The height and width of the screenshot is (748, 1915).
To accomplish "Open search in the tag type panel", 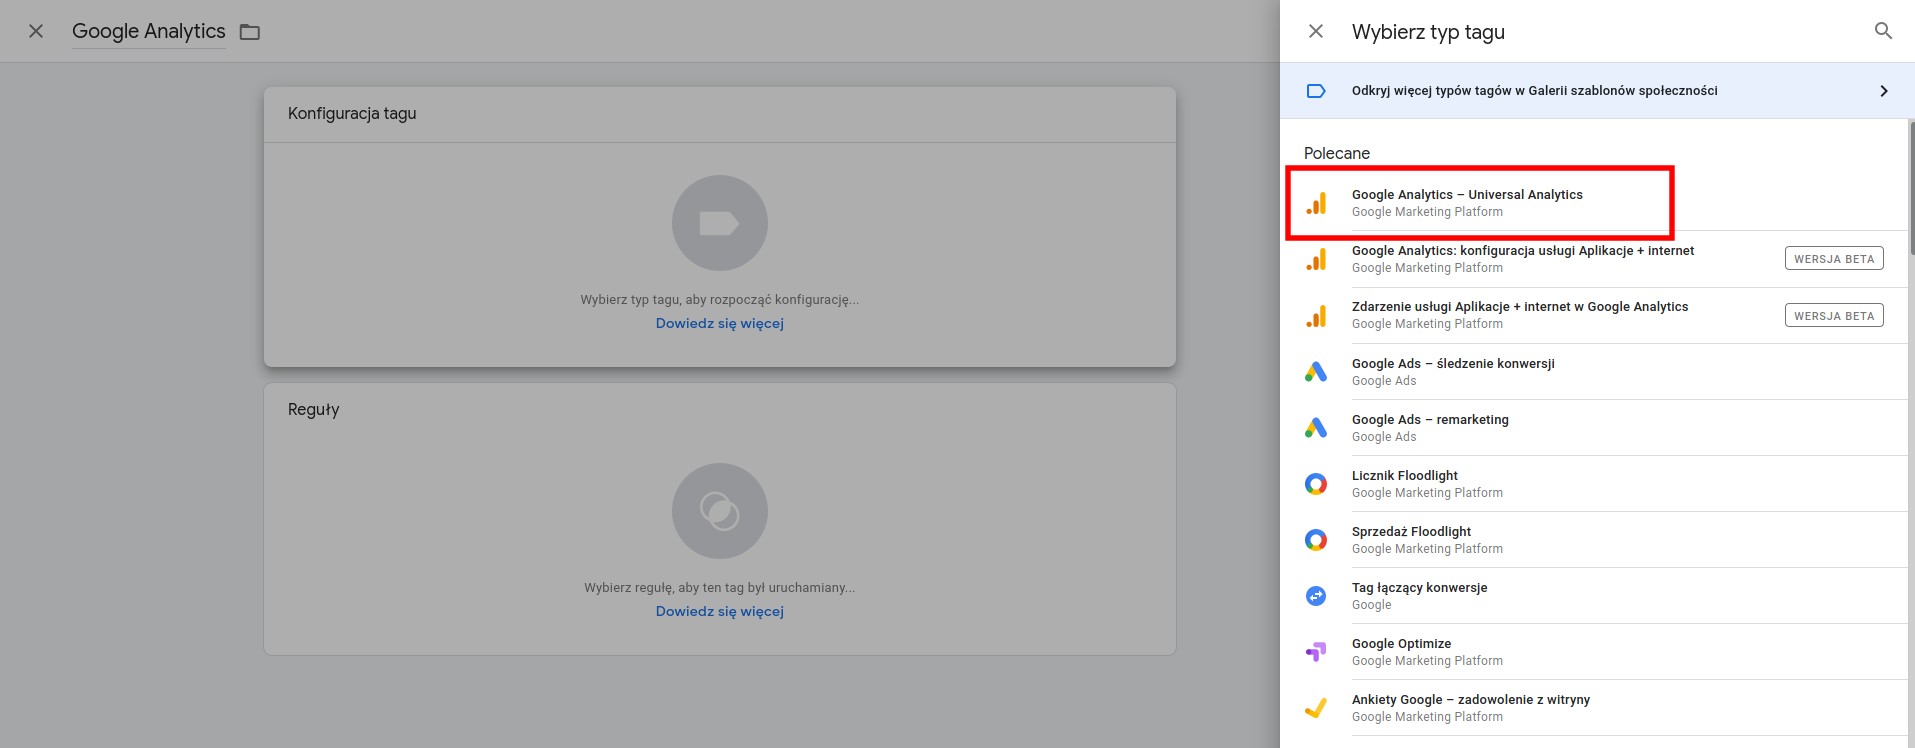I will (1883, 31).
